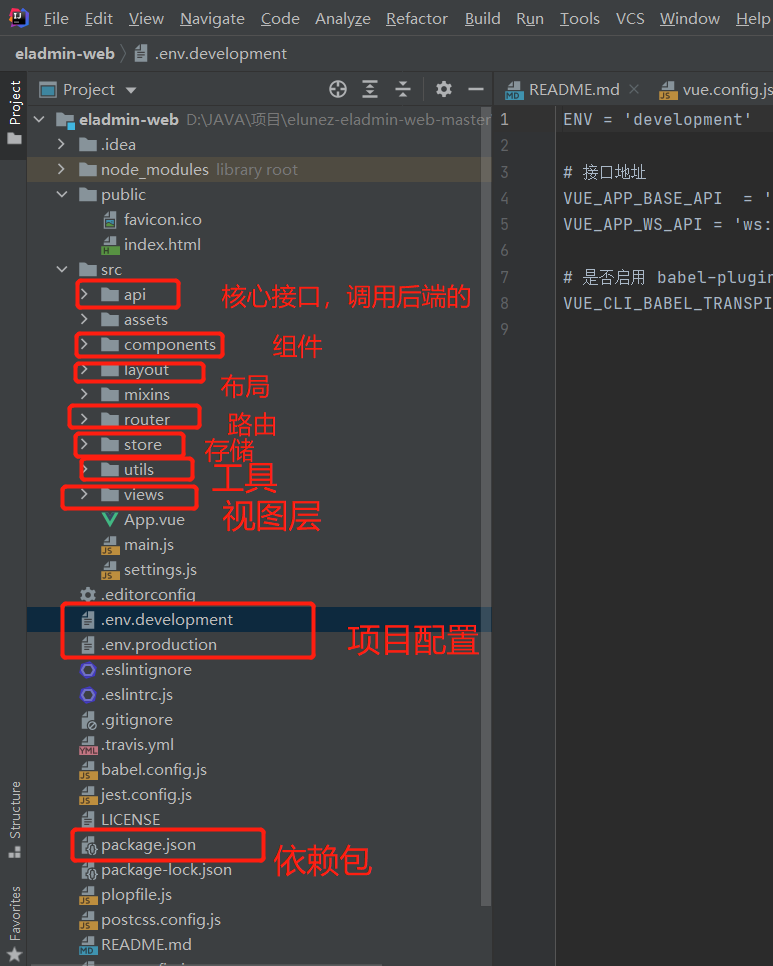The width and height of the screenshot is (773, 966).
Task: Click the VUE_APP_WS_API code line
Action: 668,224
